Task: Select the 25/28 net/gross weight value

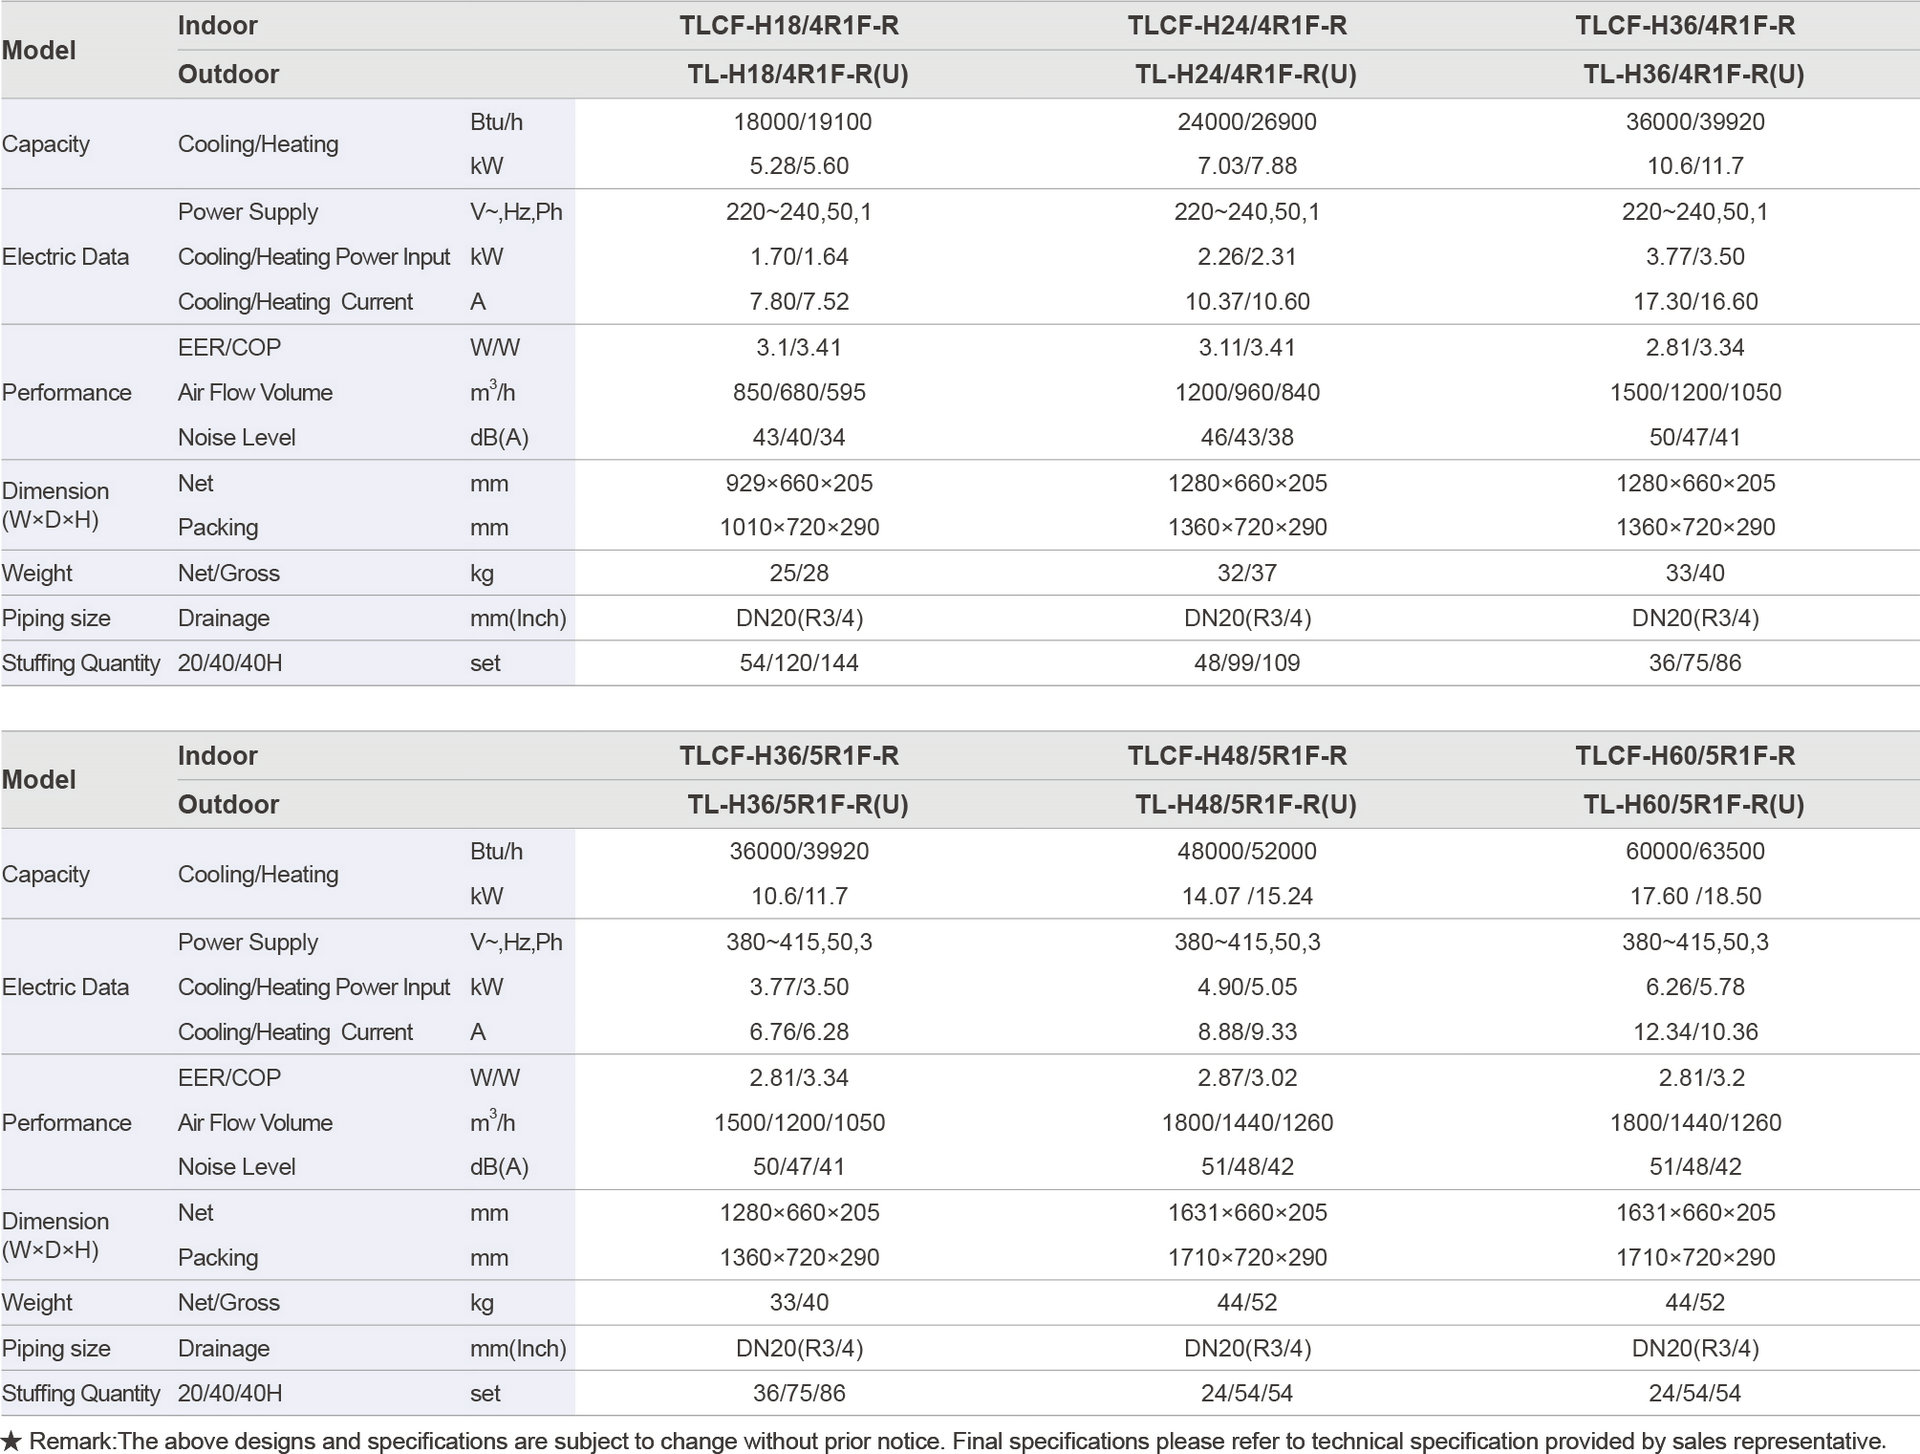Action: point(799,574)
